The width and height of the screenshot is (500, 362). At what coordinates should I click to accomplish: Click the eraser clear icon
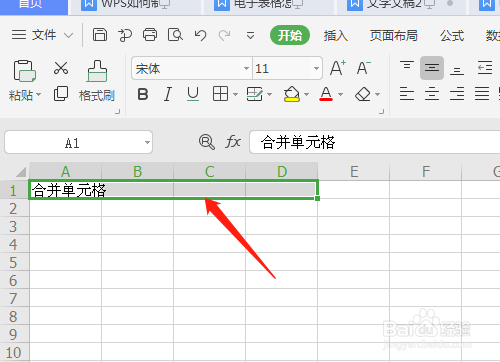point(363,94)
